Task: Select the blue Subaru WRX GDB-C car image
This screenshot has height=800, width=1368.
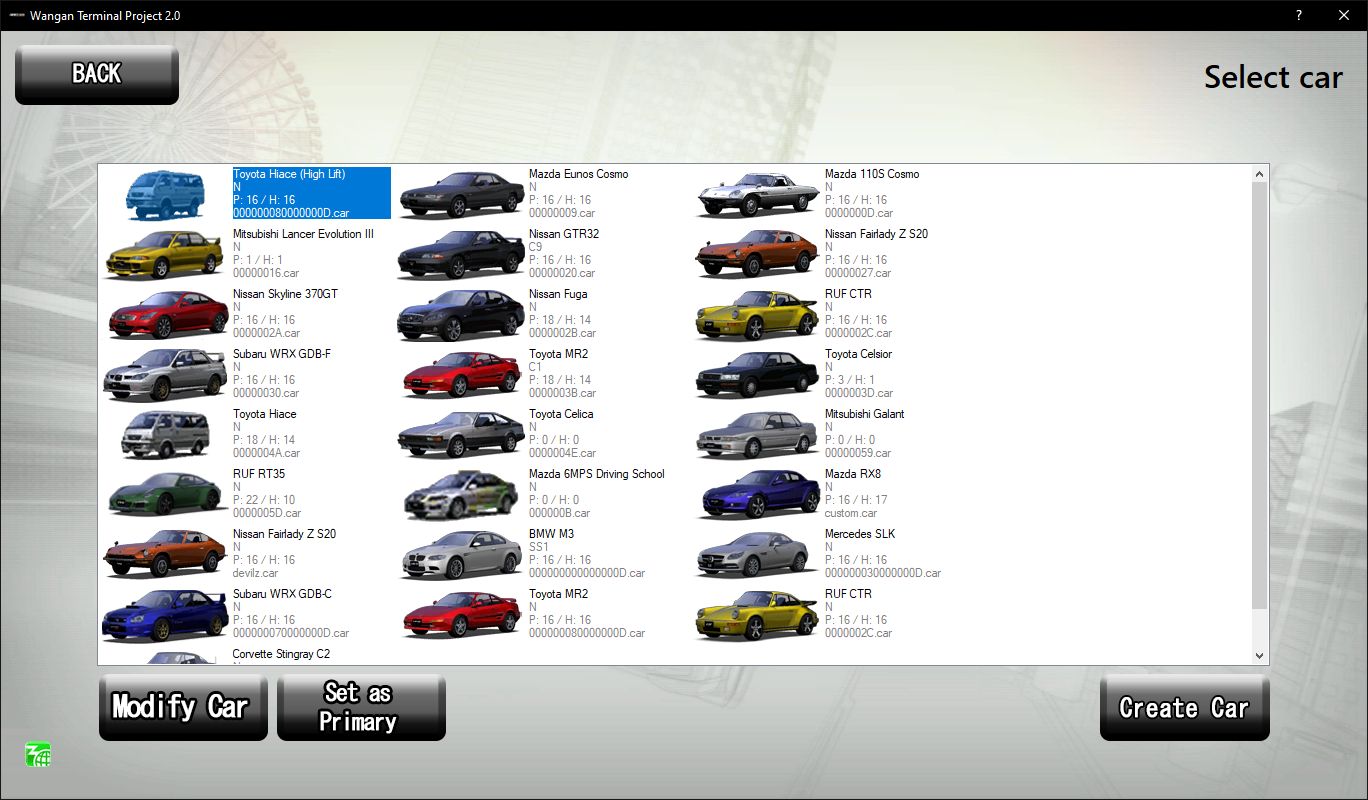Action: (165, 614)
